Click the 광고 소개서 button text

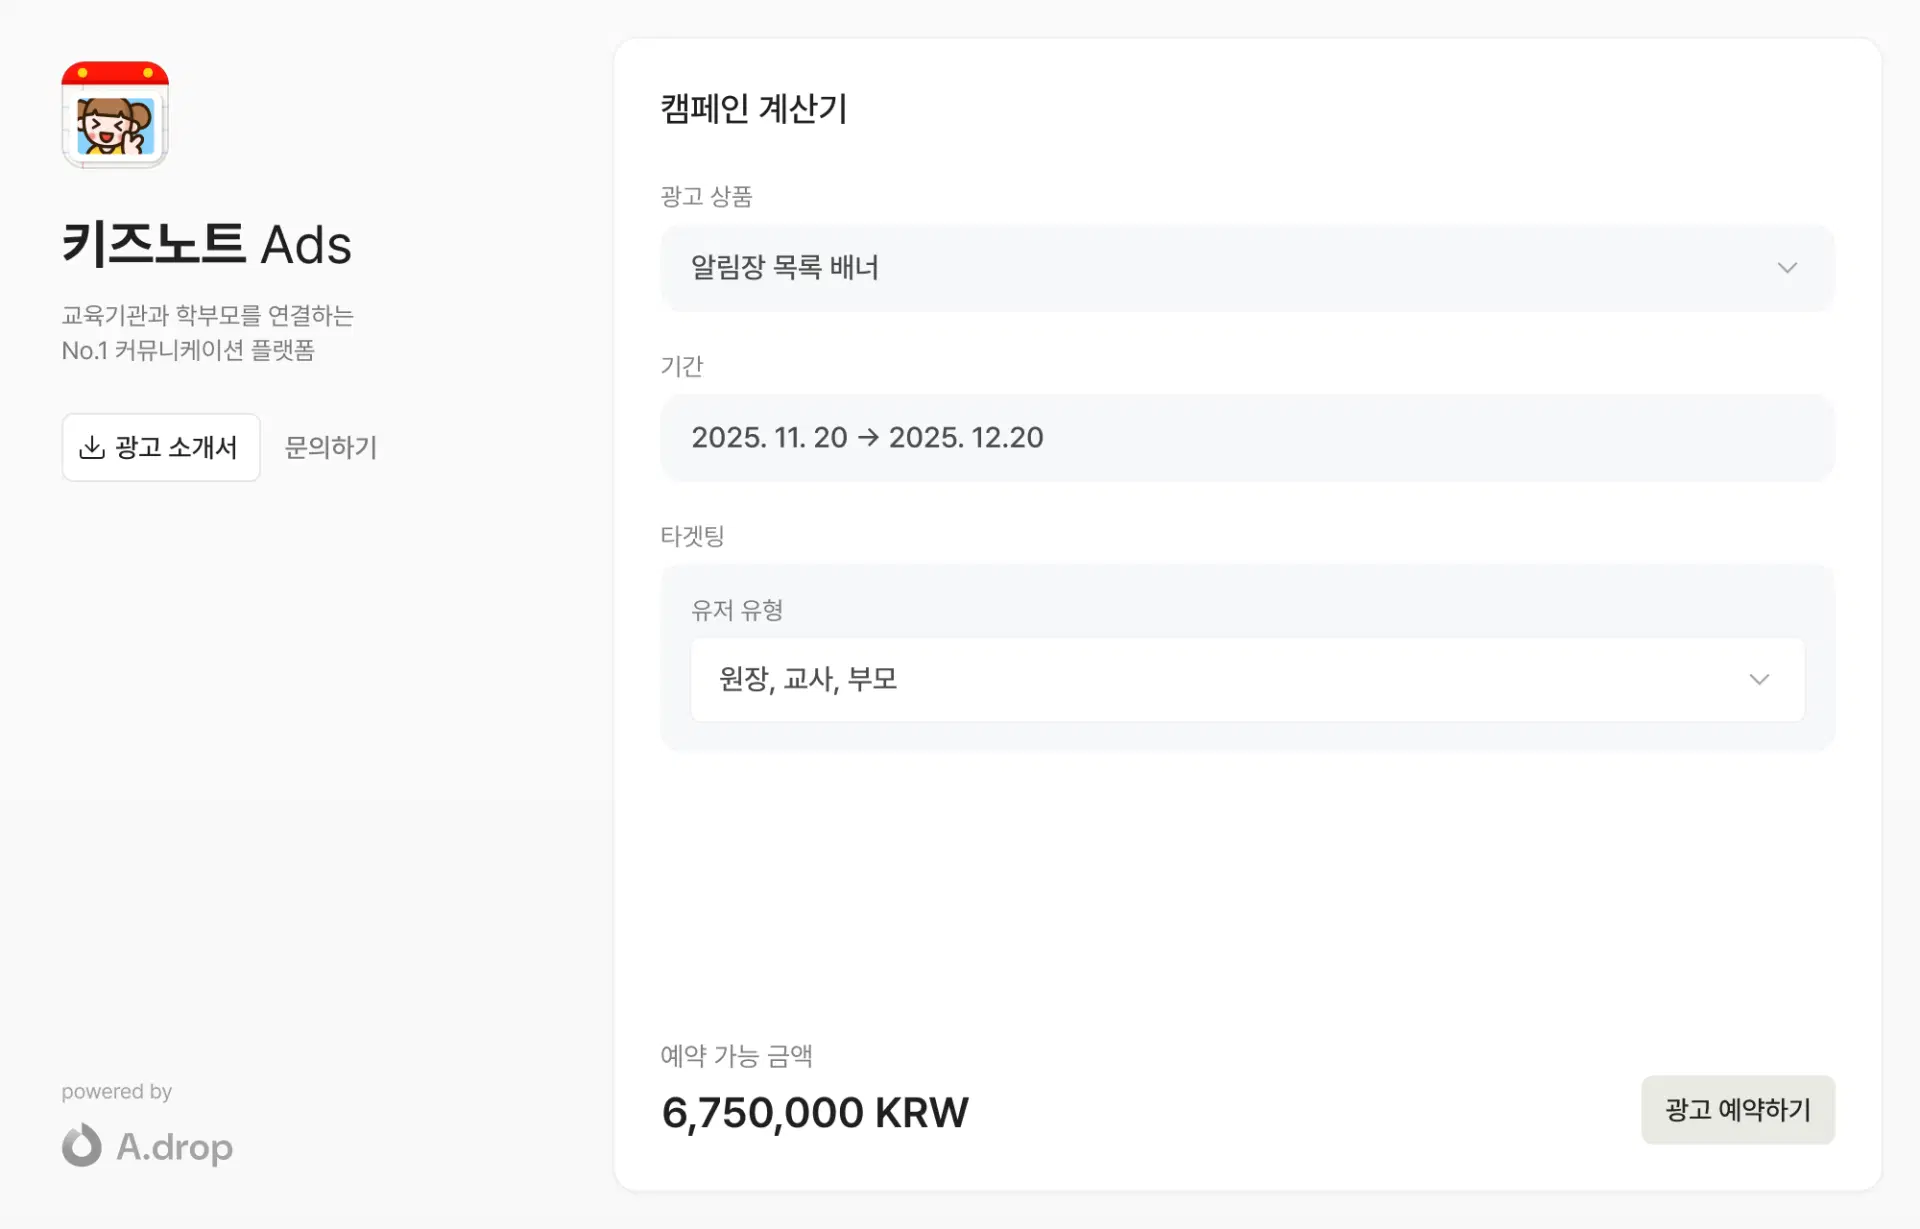pyautogui.click(x=176, y=447)
